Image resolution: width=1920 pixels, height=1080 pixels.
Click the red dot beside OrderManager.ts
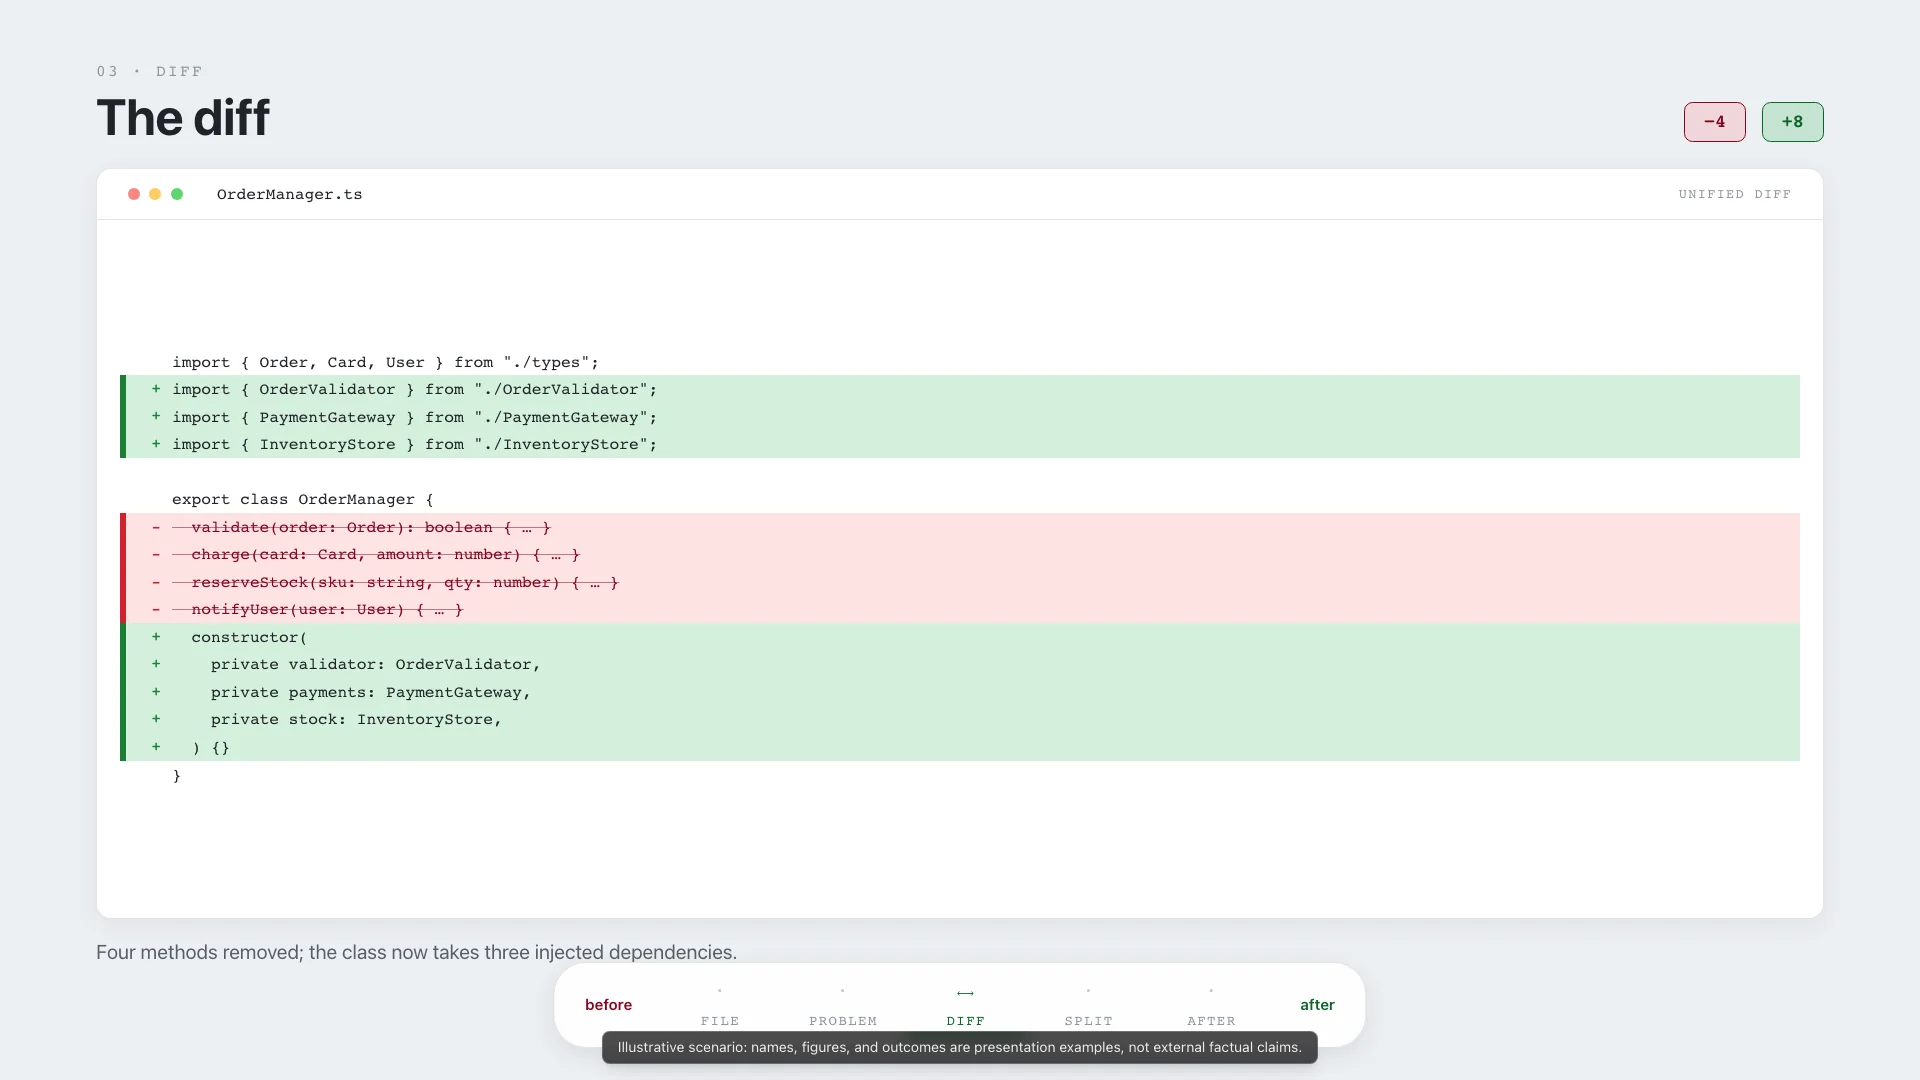pos(134,194)
